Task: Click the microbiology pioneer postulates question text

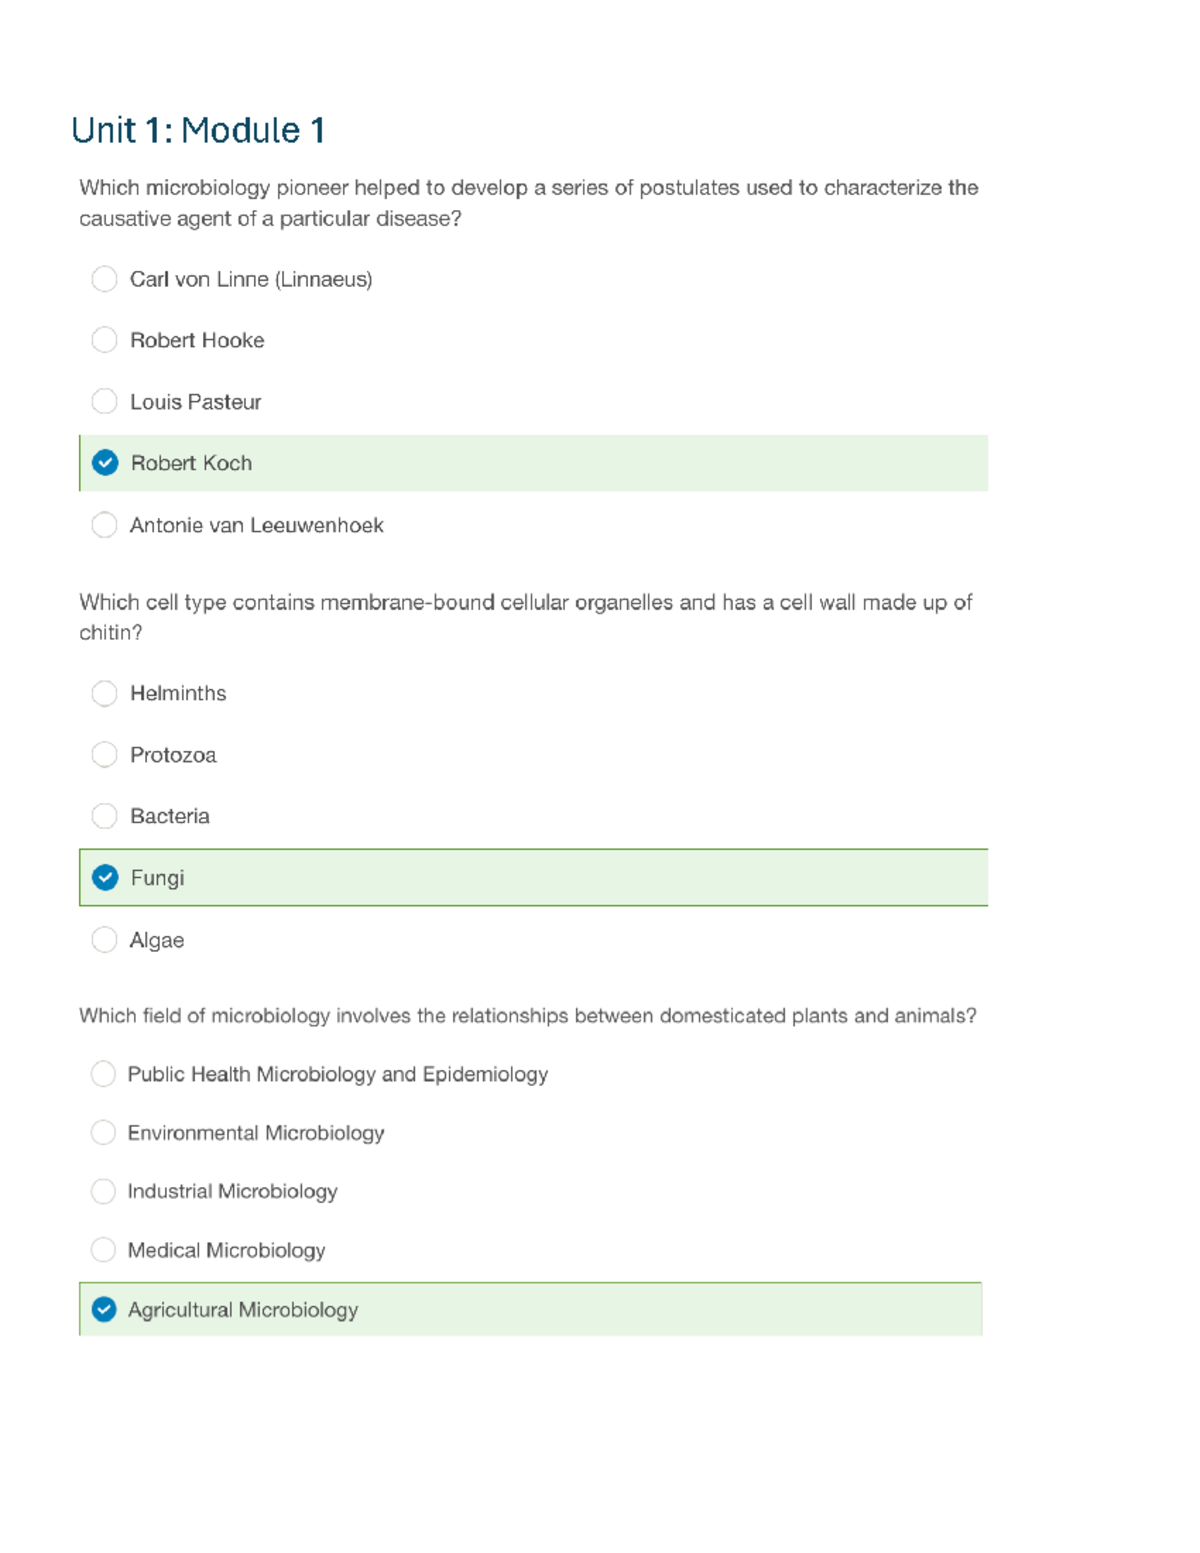Action: click(528, 203)
